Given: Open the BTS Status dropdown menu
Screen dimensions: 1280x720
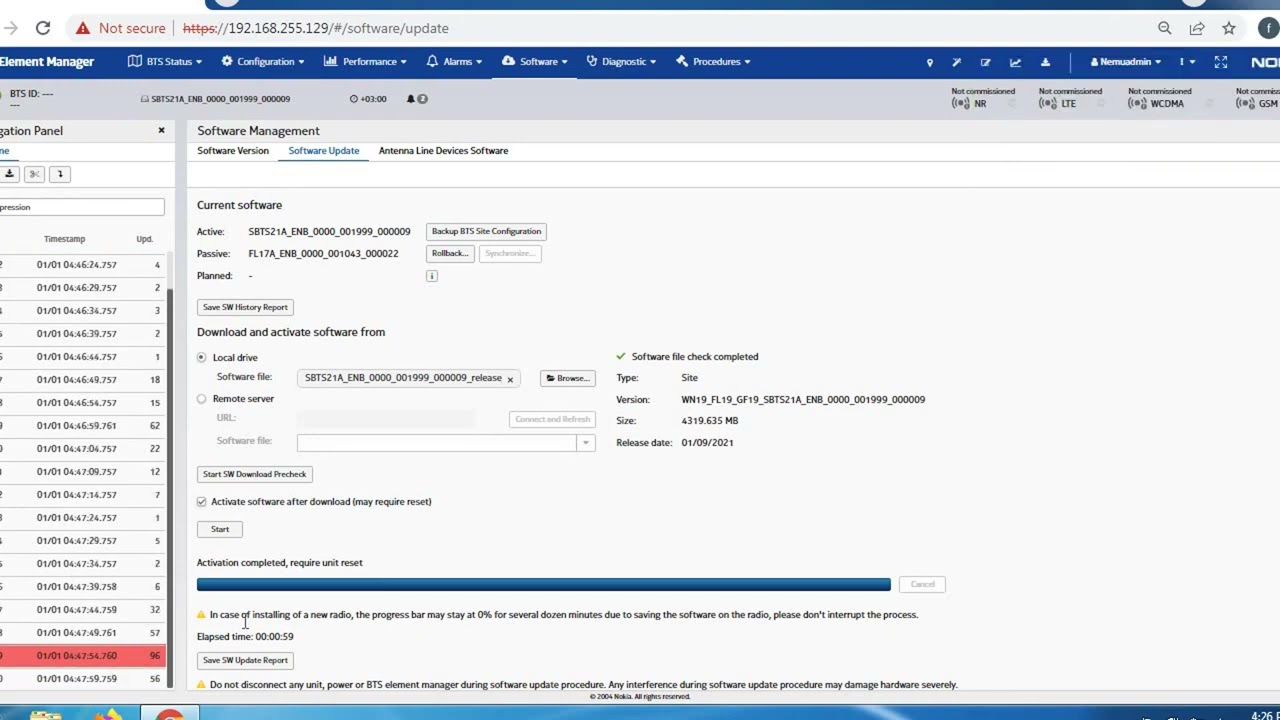Looking at the screenshot, I should (165, 62).
